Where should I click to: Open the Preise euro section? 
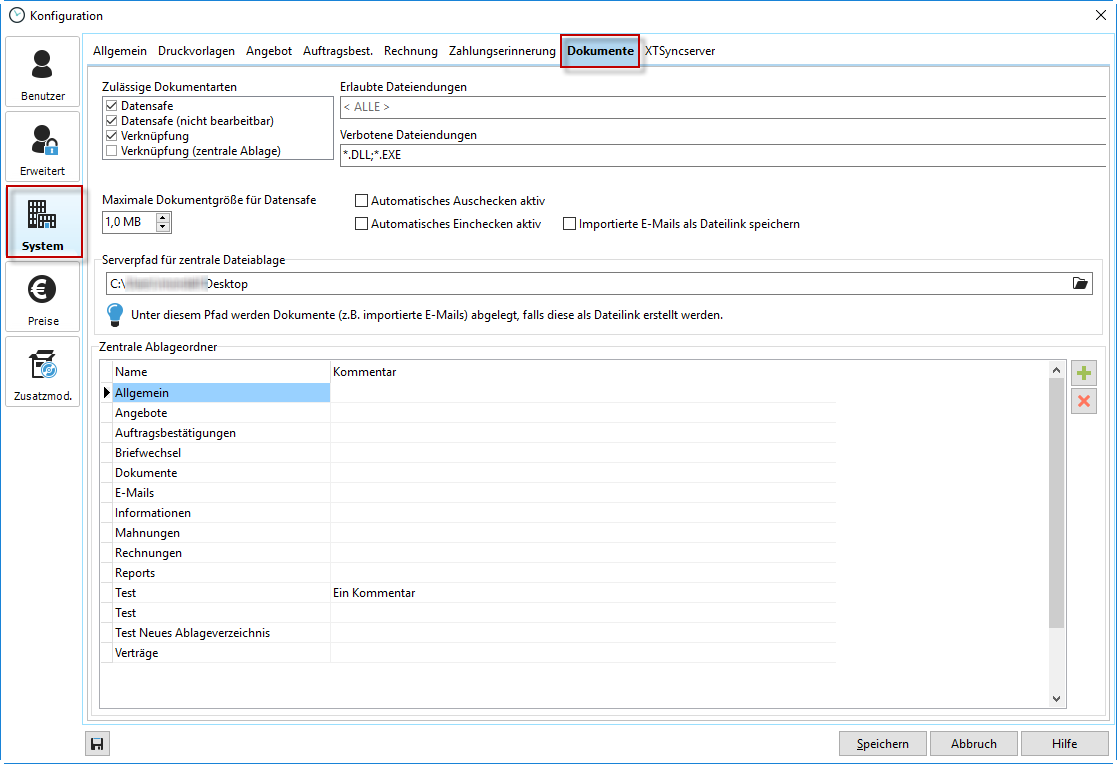click(x=42, y=296)
